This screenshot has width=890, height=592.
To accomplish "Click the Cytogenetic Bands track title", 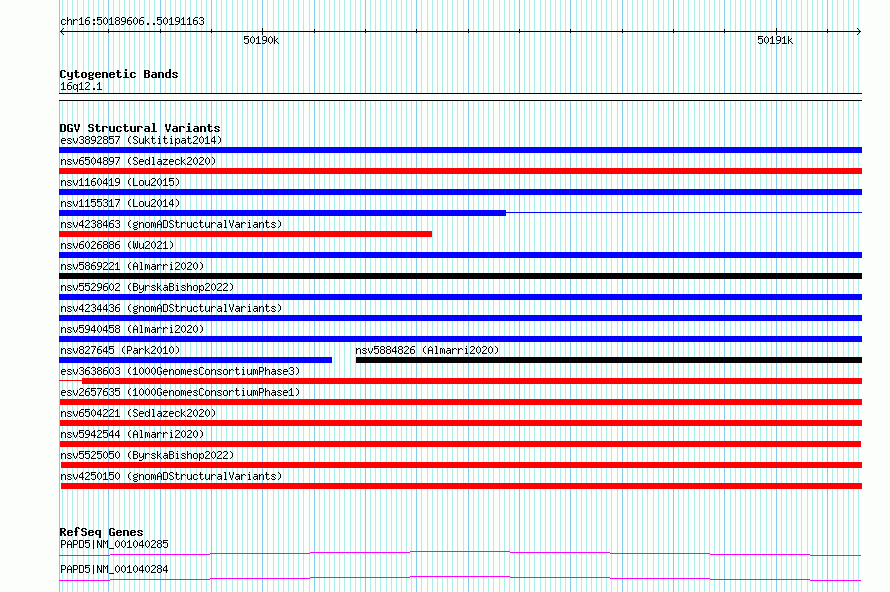I will click(119, 74).
